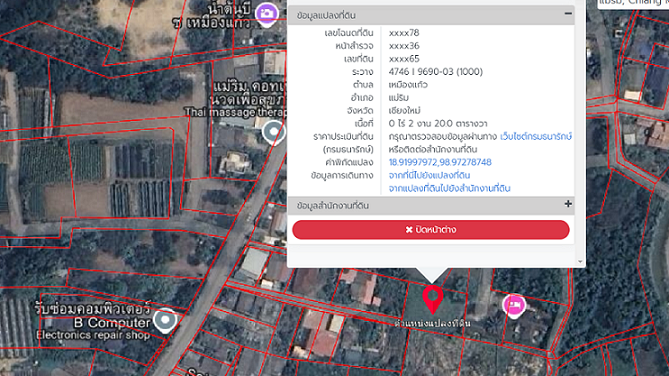
Task: Click the ข้อมูลสำนักงานที่ดิน panel header
Action: click(430, 205)
